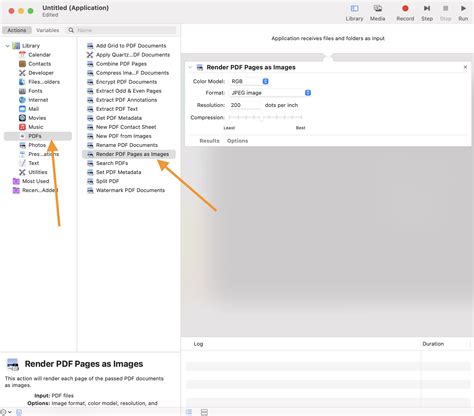The height and width of the screenshot is (416, 474).
Task: Select the Presentations category
Action: point(39,154)
